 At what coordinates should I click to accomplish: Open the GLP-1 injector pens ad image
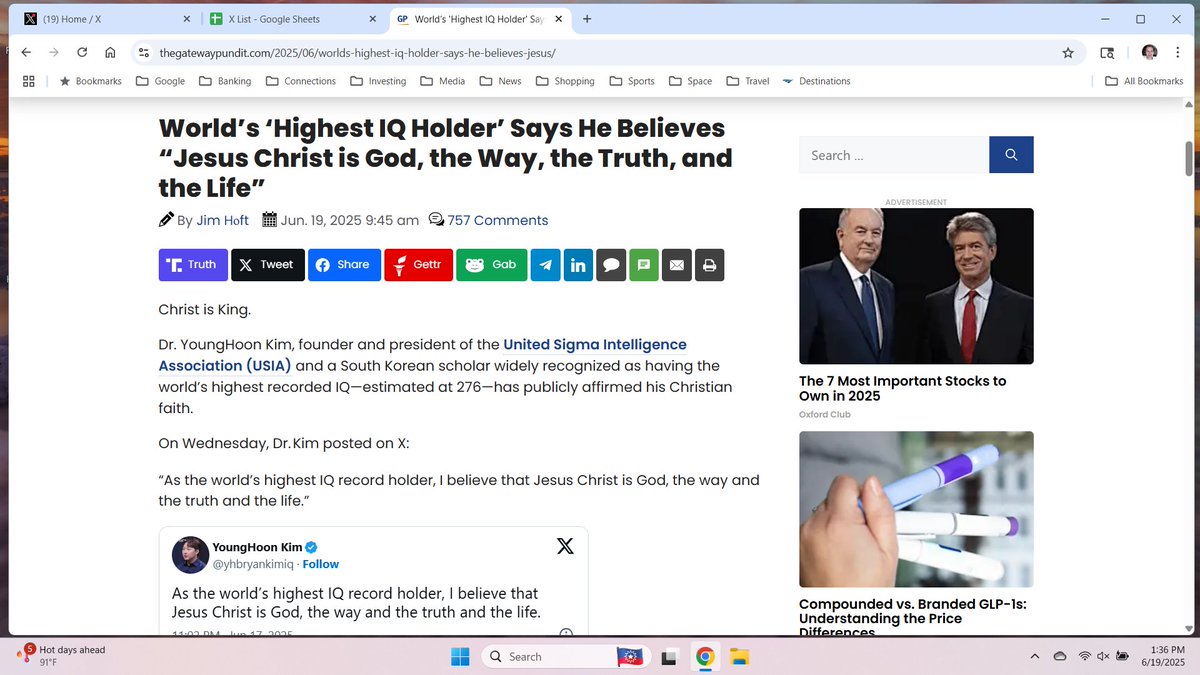(x=916, y=509)
